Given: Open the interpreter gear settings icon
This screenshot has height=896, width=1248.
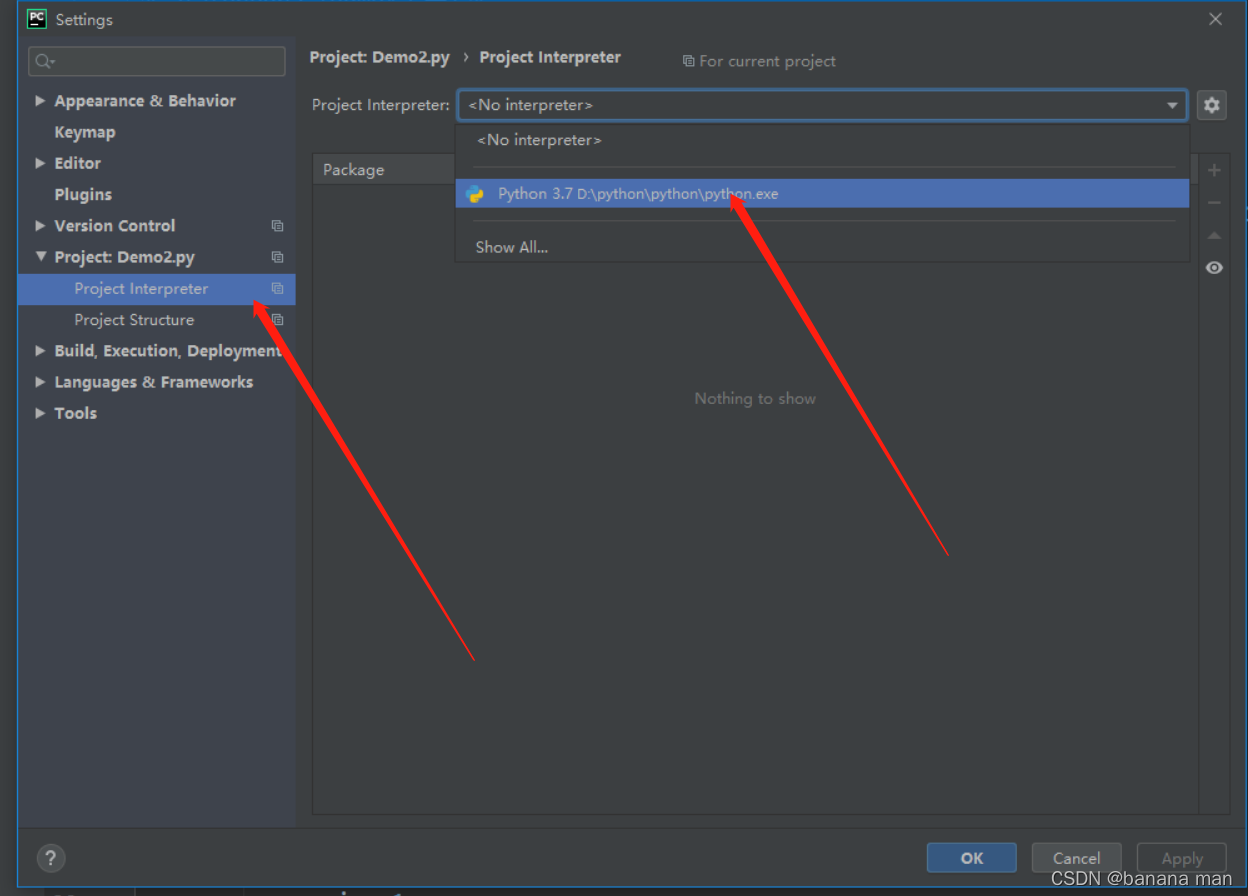Looking at the screenshot, I should [x=1212, y=105].
